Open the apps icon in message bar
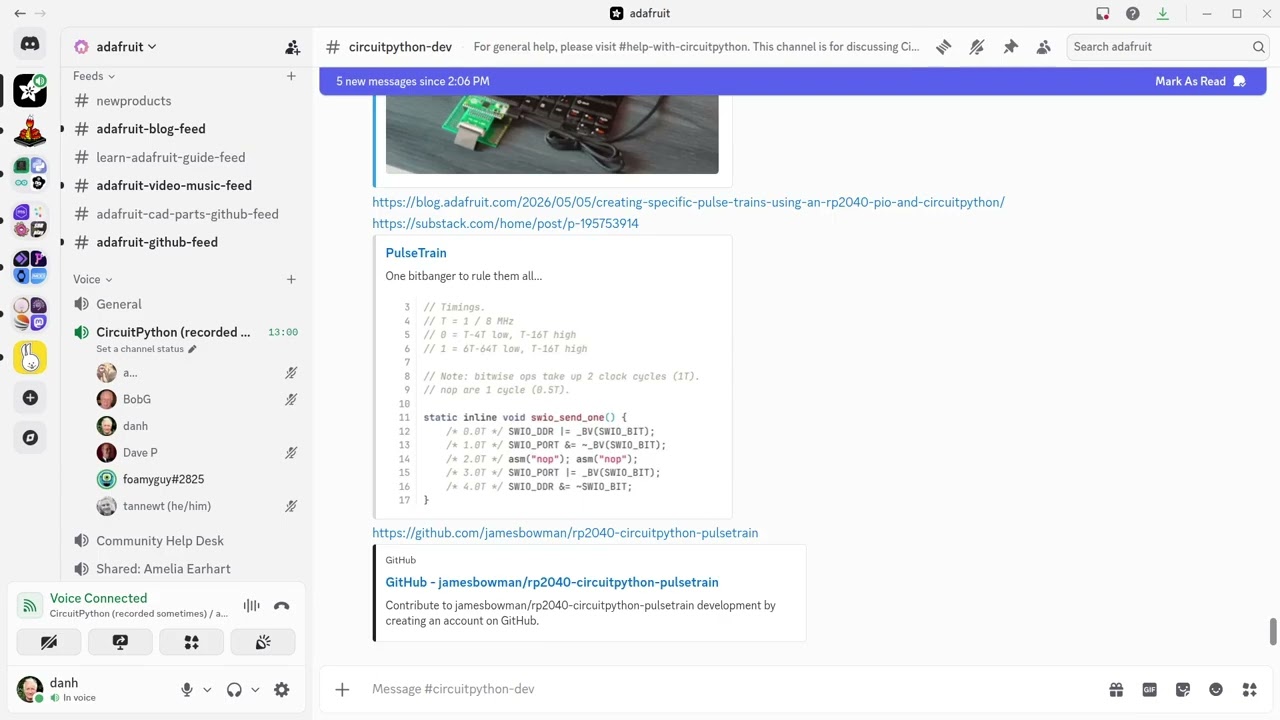This screenshot has height=720, width=1280. 1249,689
